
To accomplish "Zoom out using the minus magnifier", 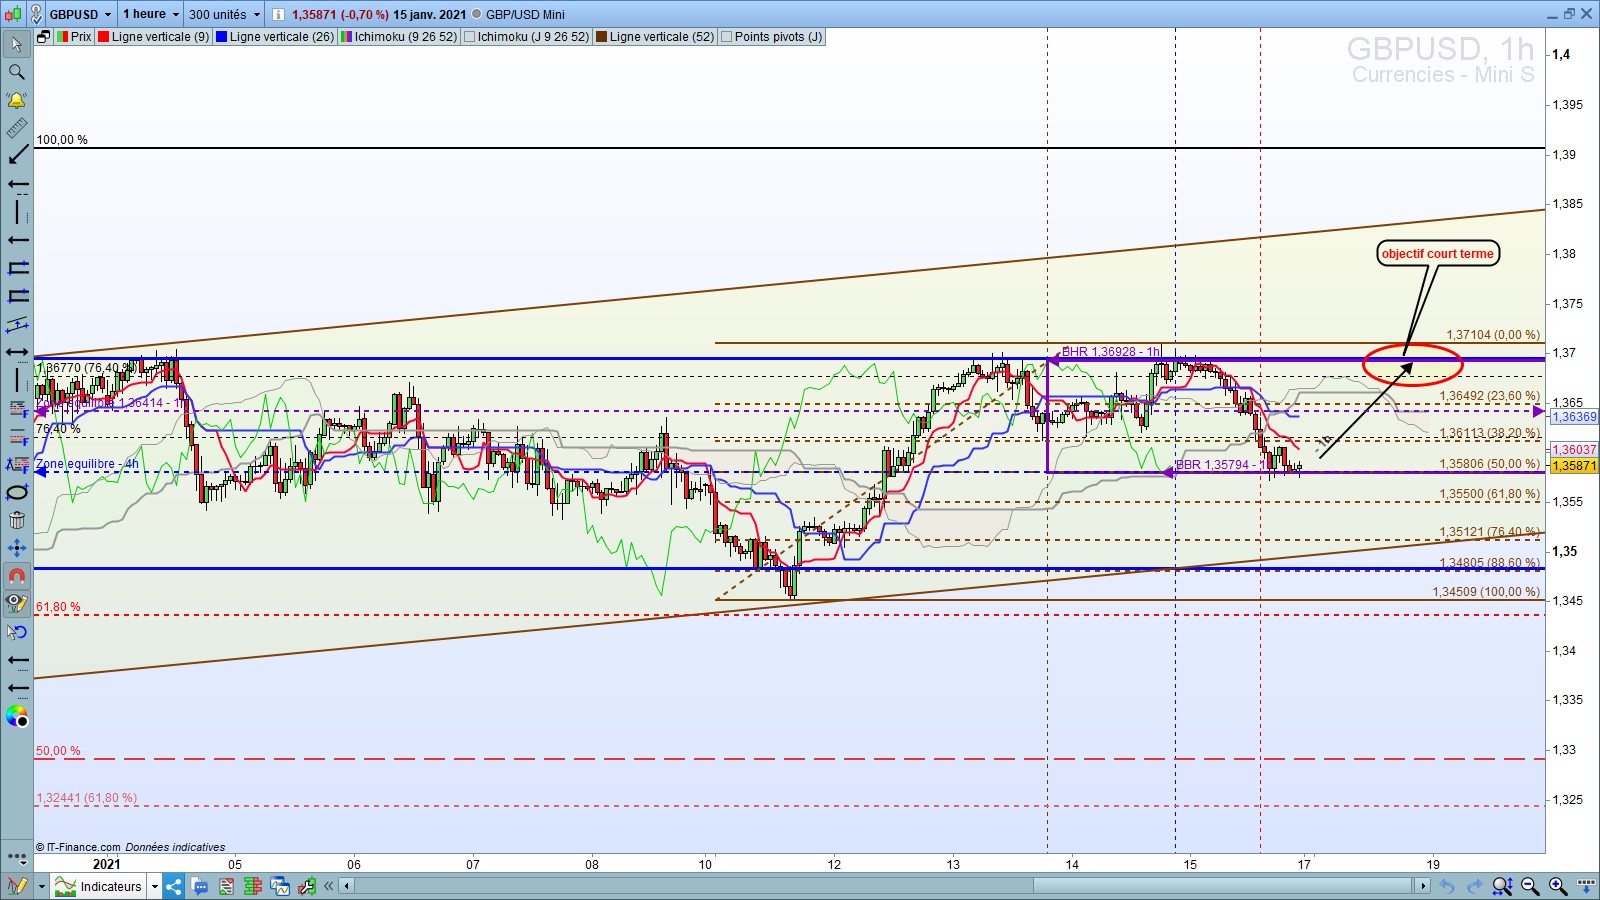I will click(x=1530, y=886).
